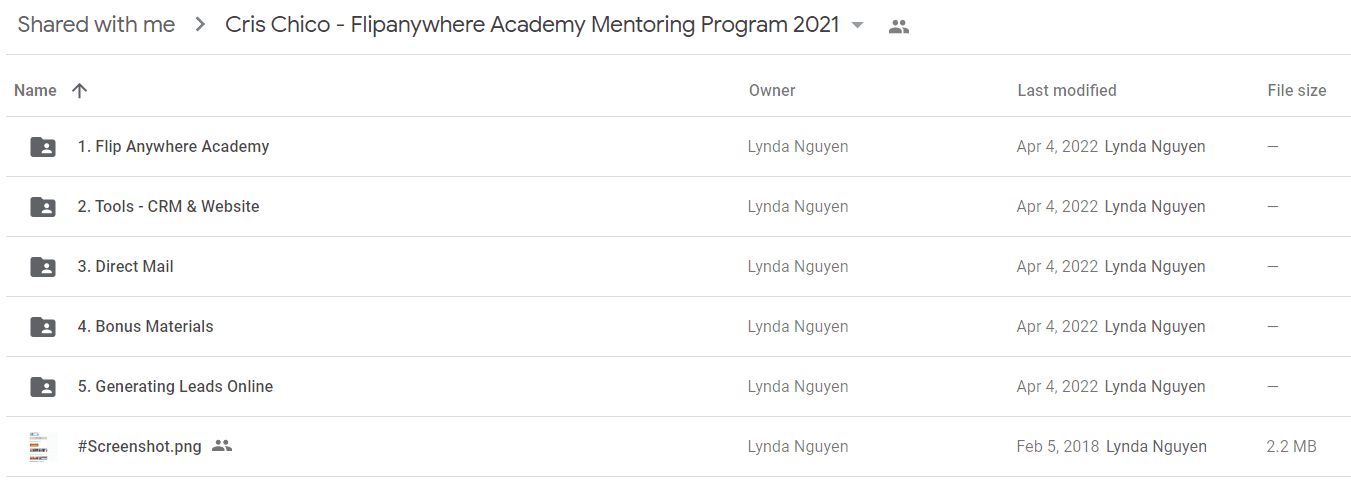Select the Generating Leads Online folder icon
The image size is (1351, 486).
click(43, 387)
